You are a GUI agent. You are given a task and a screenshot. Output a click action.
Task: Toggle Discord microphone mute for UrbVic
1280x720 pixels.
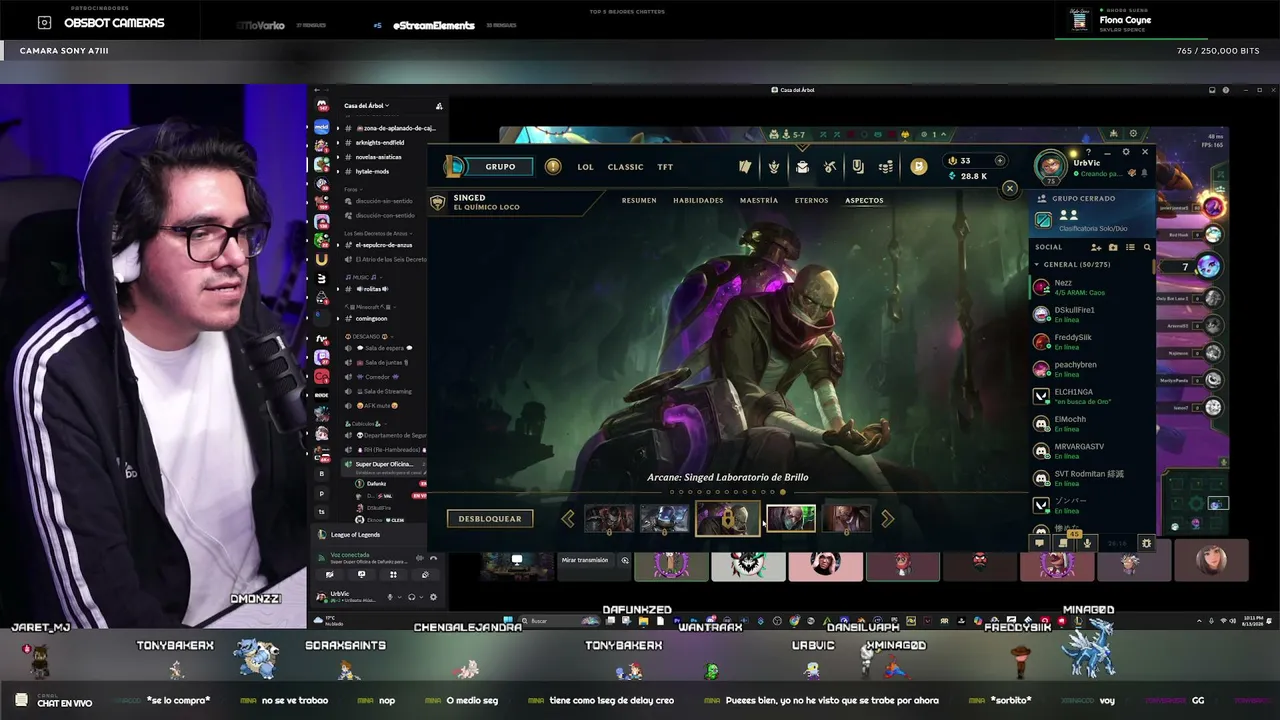coord(391,597)
